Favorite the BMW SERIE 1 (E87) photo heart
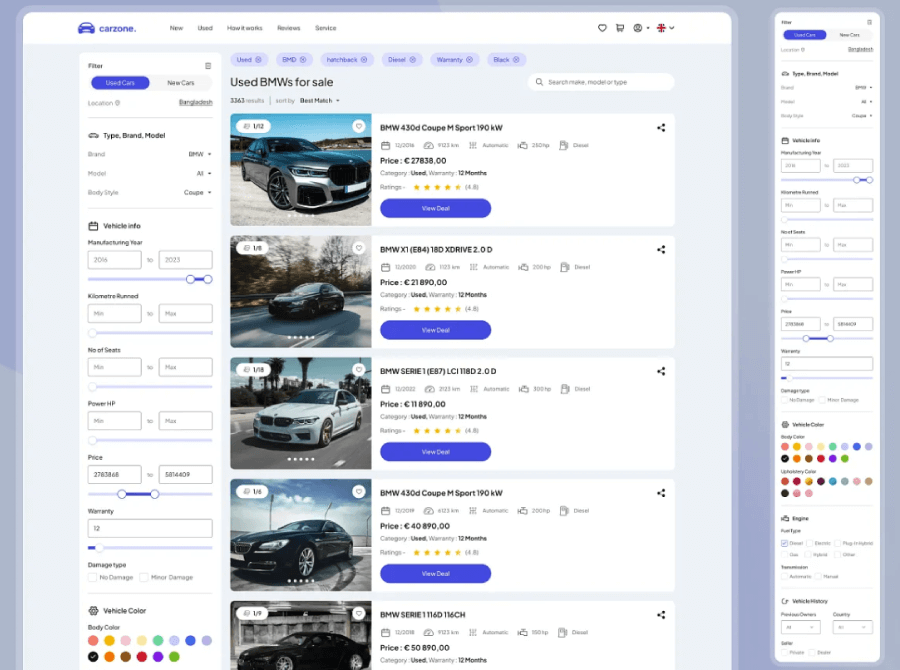900x670 pixels. tap(359, 370)
